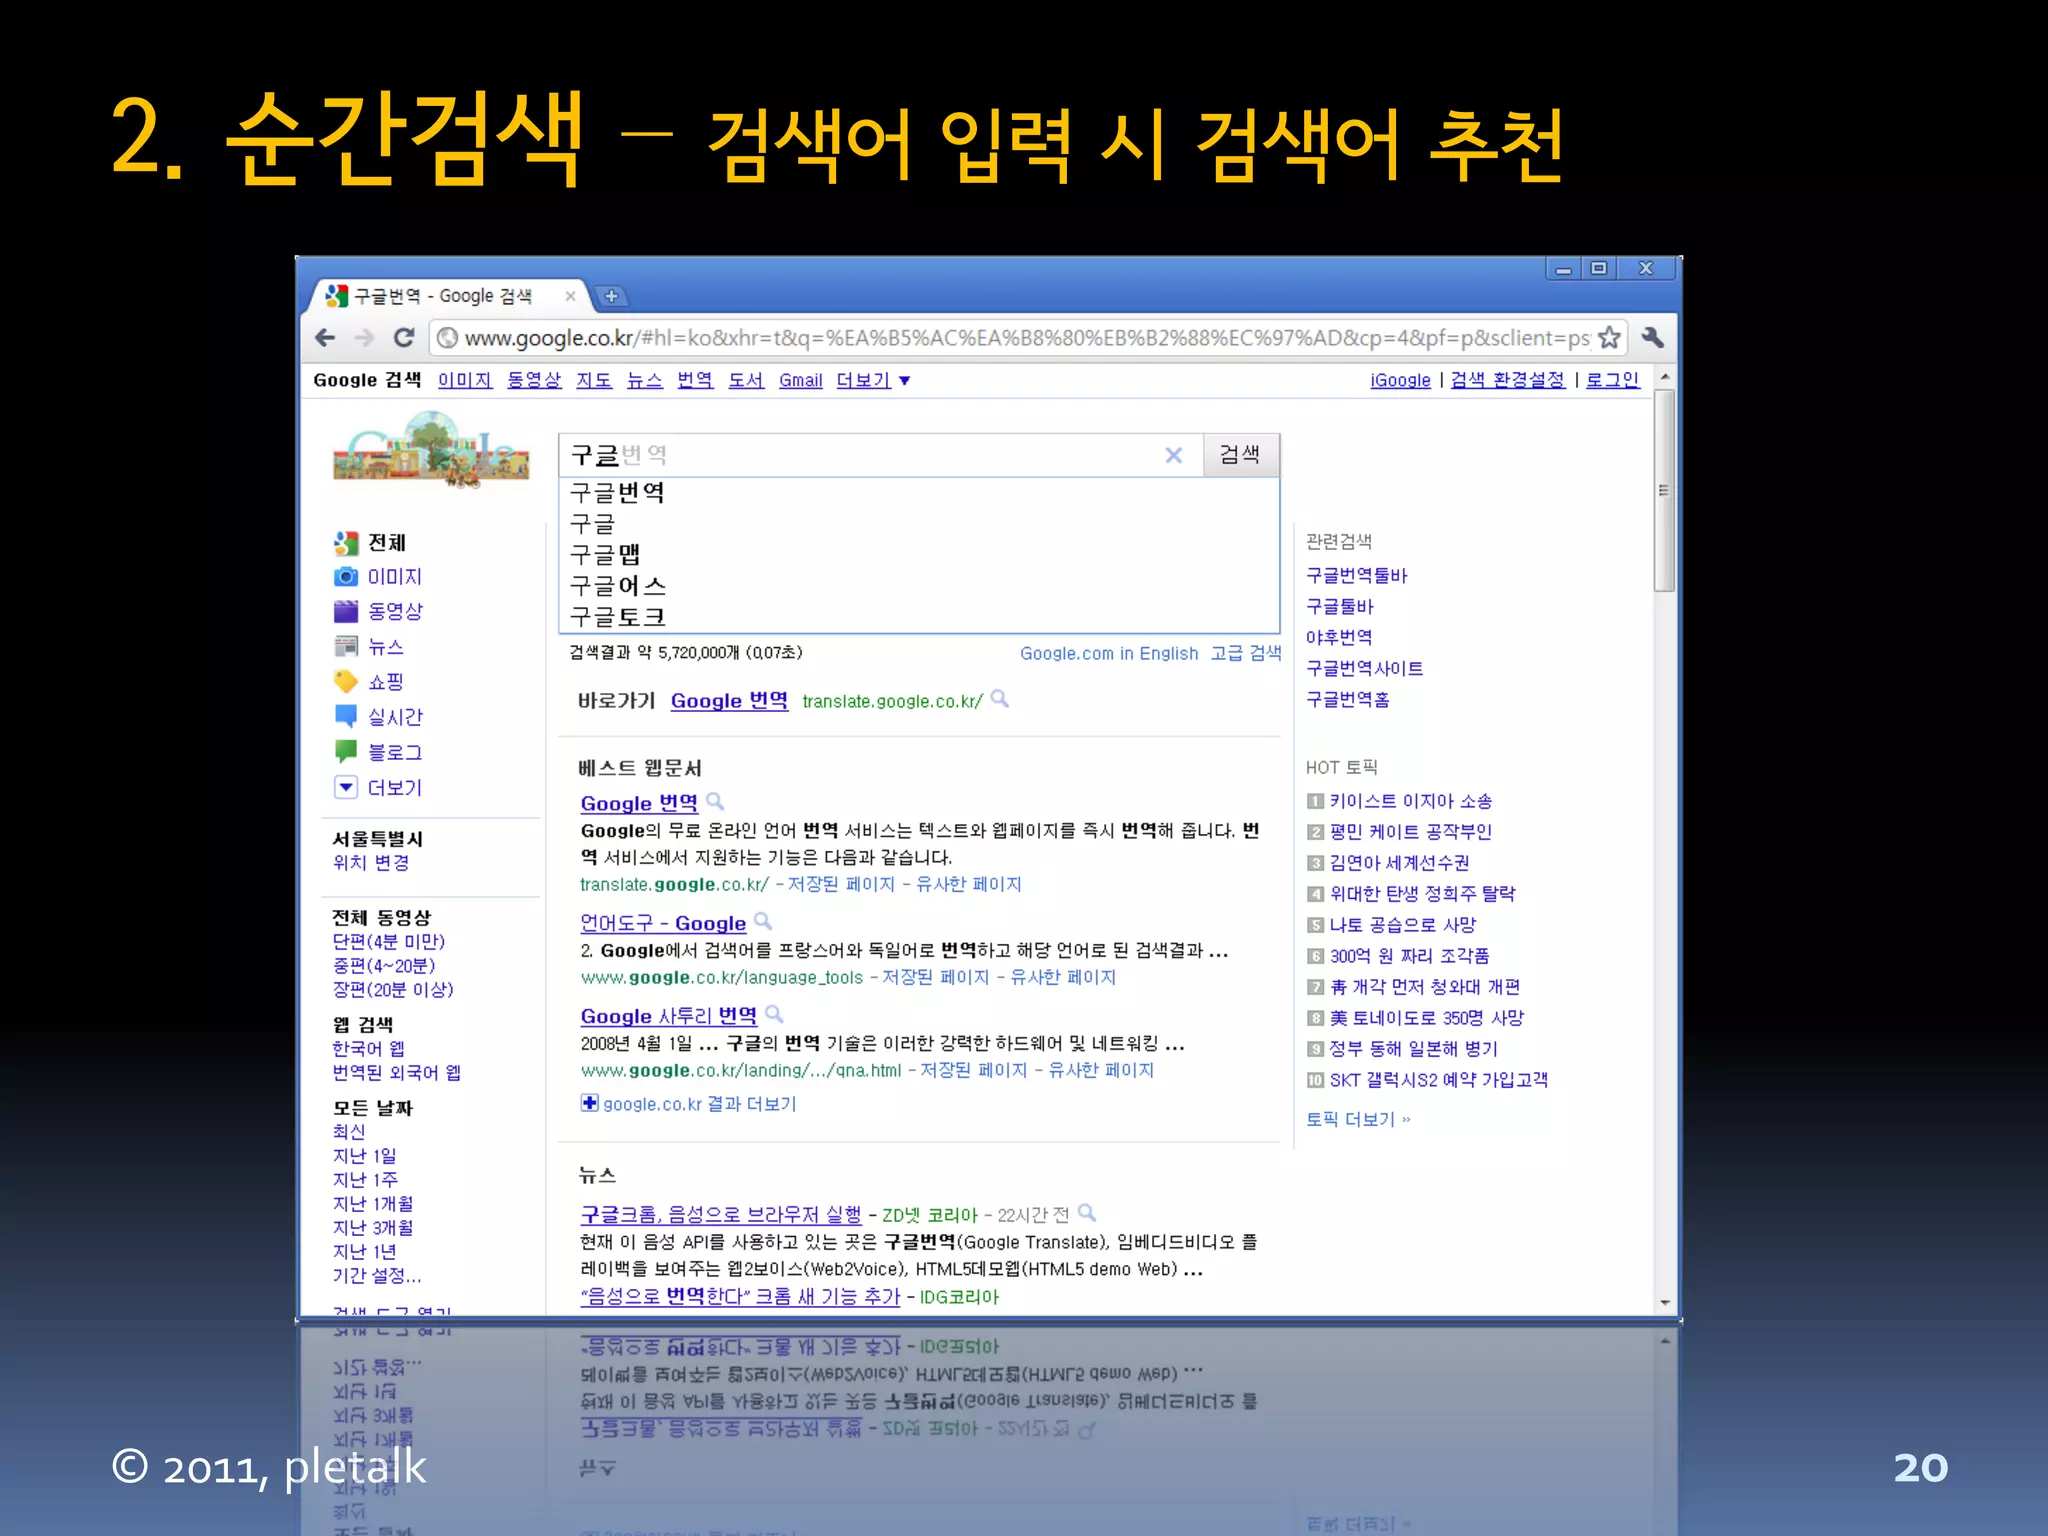Screen dimensions: 2048x1536
Task: Expand the 더보기 dropdown in left sidebar
Action: pyautogui.click(x=346, y=787)
